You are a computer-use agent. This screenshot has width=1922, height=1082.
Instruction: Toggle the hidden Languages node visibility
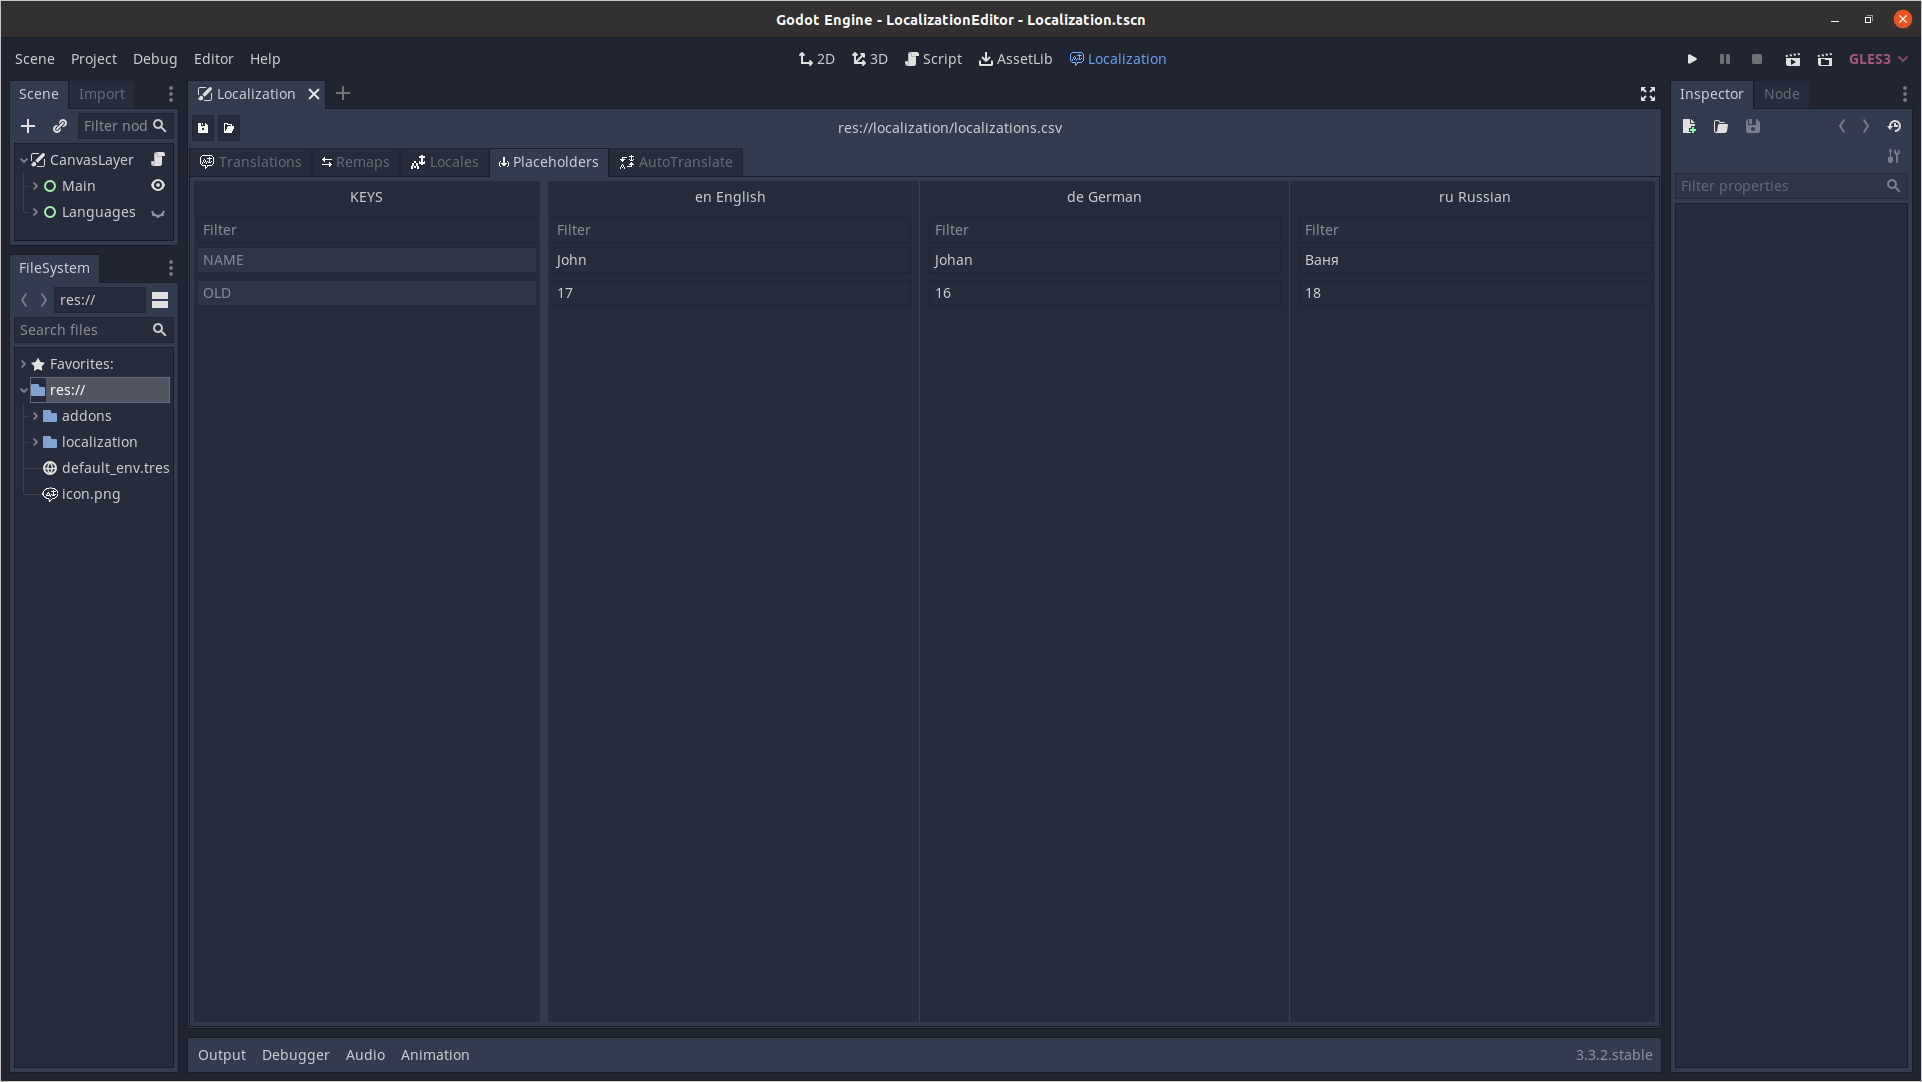(158, 213)
